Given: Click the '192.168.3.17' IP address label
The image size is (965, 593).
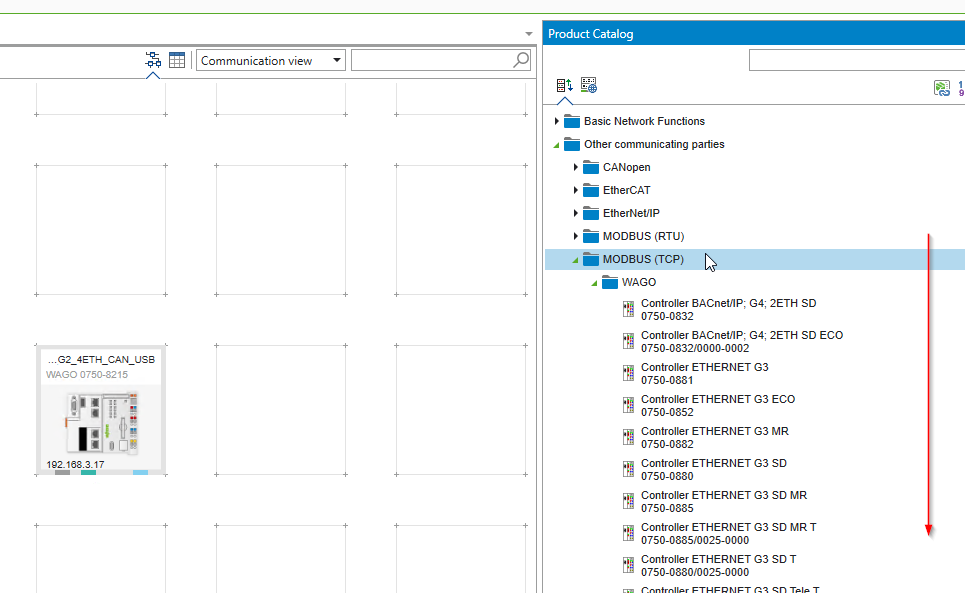Looking at the screenshot, I should point(75,464).
